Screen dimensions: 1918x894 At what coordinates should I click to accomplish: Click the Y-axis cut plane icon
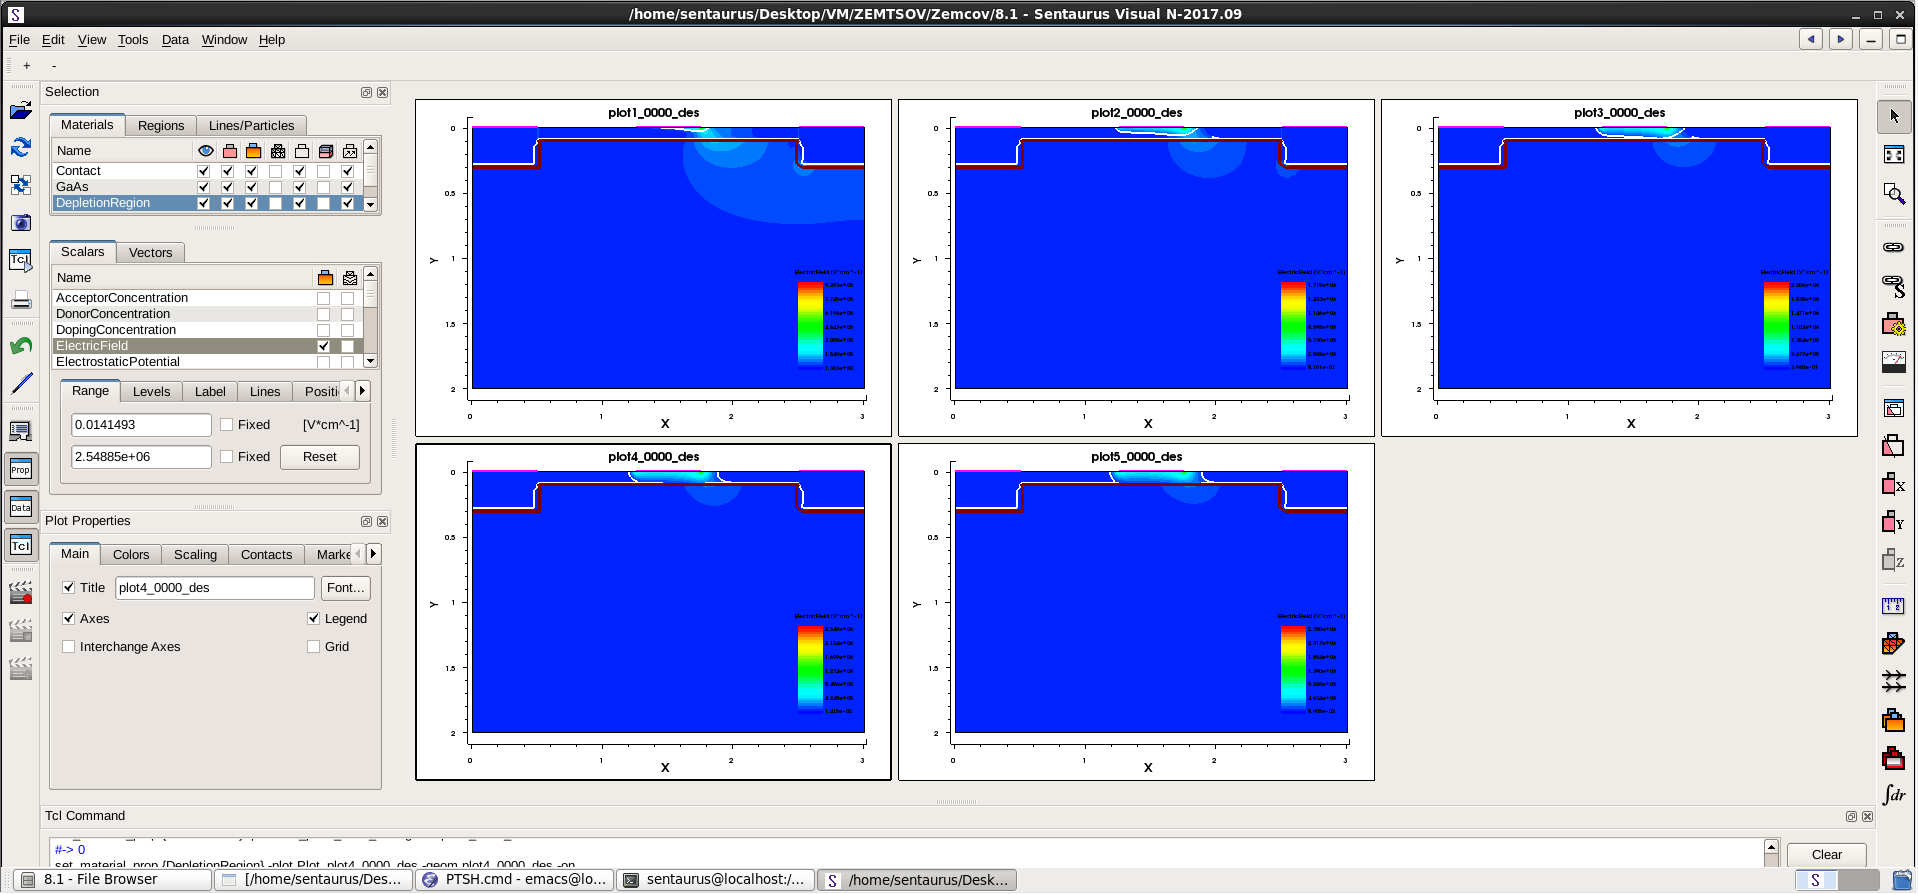pyautogui.click(x=1894, y=521)
